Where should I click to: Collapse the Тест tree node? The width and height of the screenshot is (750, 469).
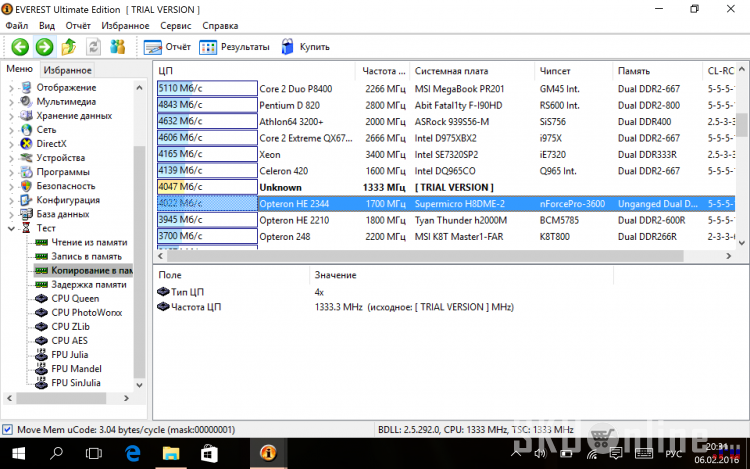(x=11, y=229)
